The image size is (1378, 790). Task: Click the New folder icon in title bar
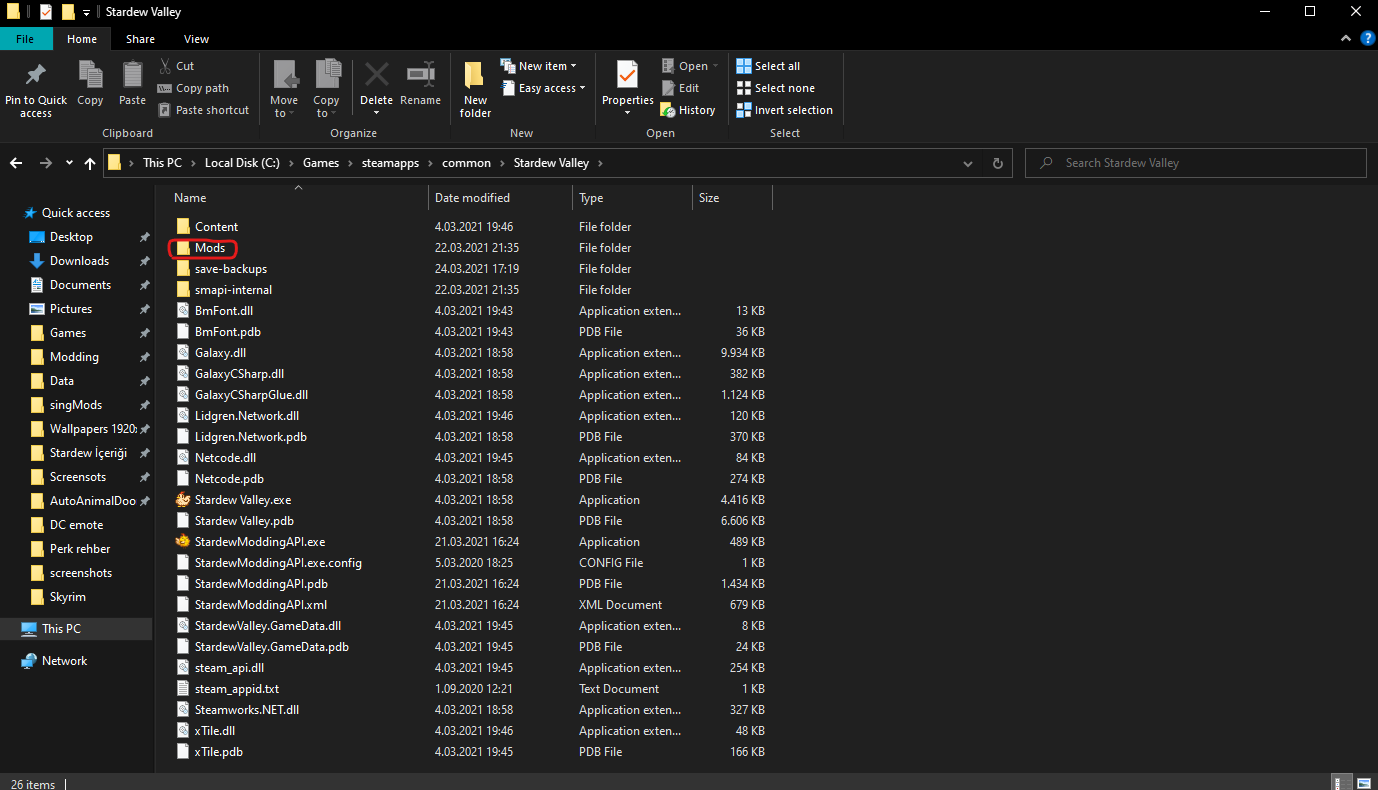tap(68, 12)
